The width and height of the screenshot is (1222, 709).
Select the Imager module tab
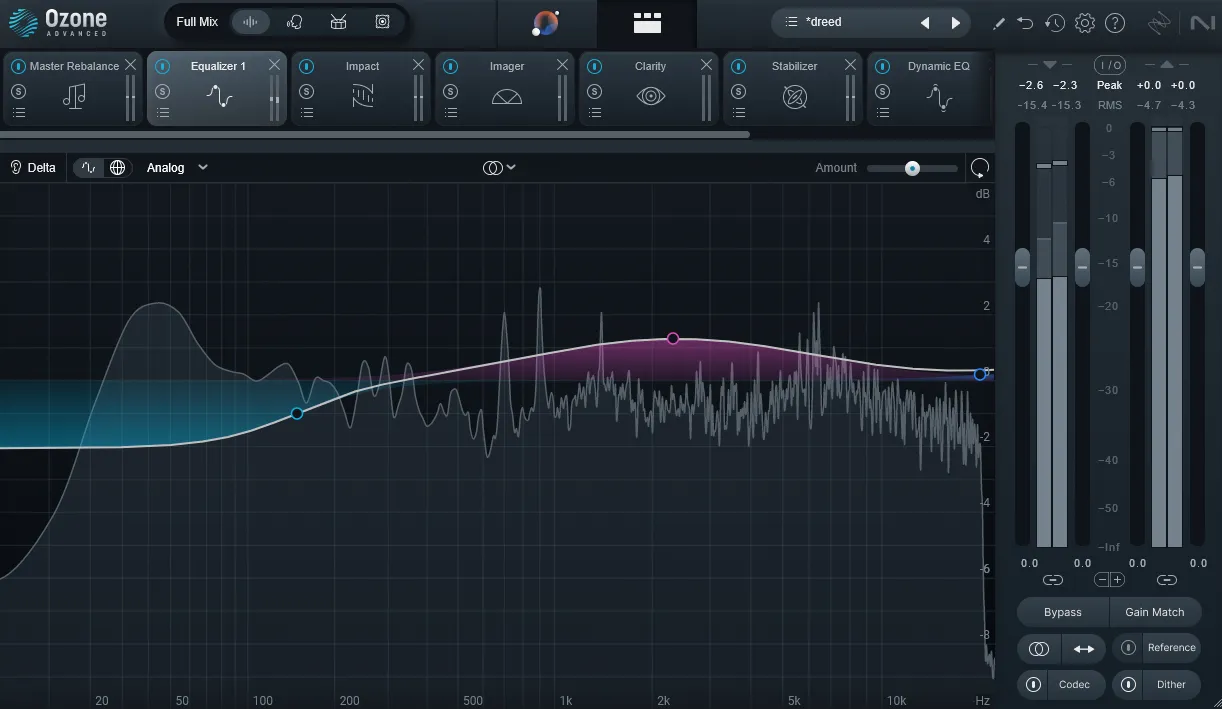coord(505,88)
